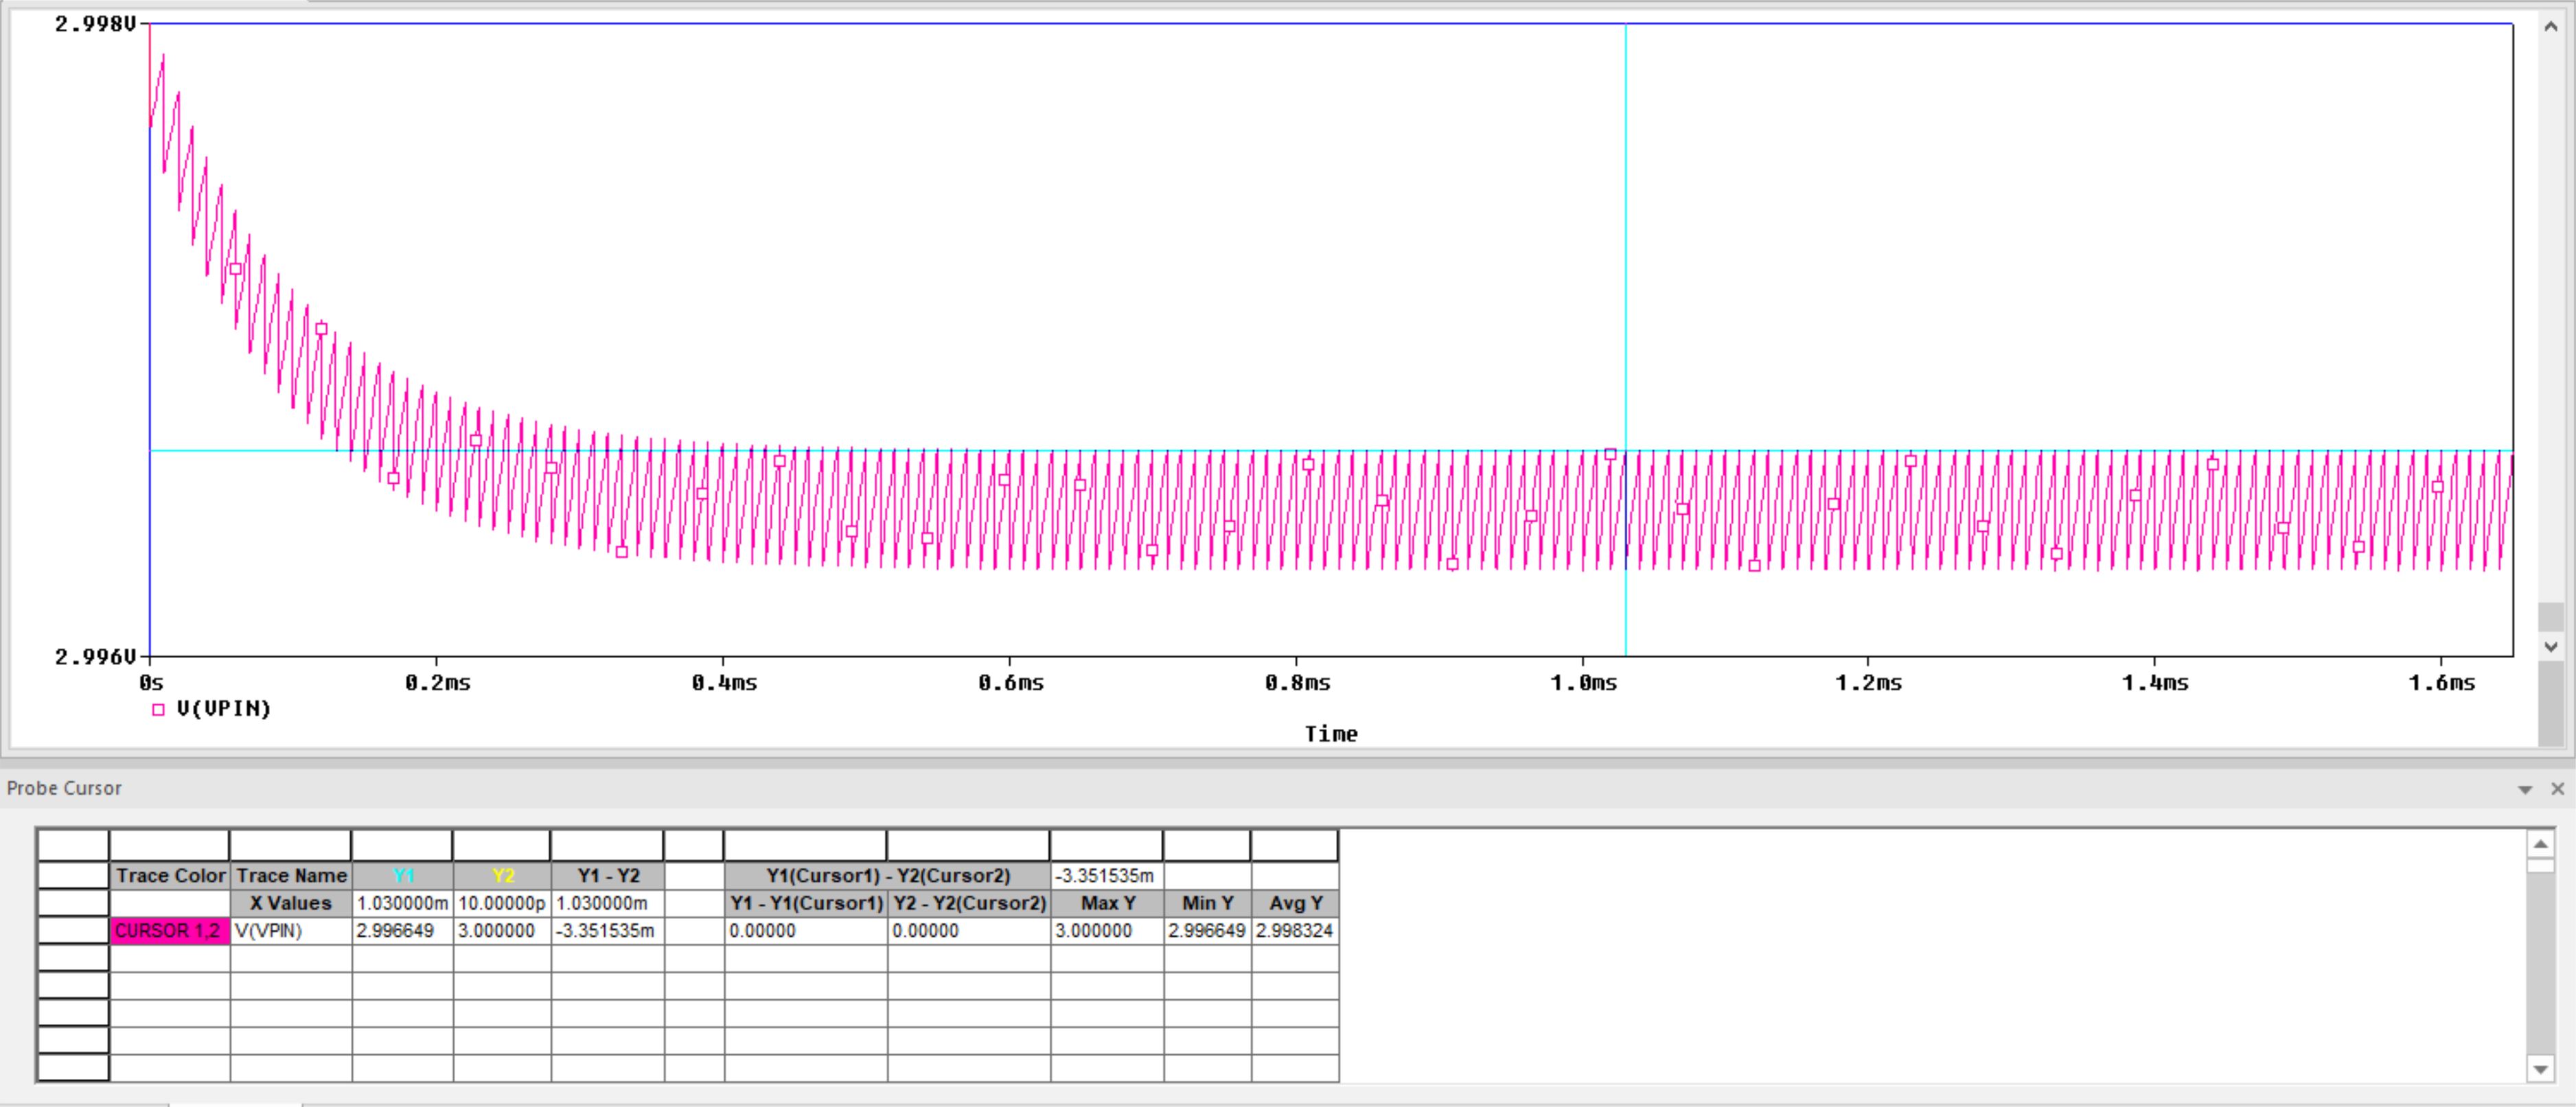The height and width of the screenshot is (1107, 2576).
Task: Click the V(VPIN) legend square marker
Action: pos(158,710)
